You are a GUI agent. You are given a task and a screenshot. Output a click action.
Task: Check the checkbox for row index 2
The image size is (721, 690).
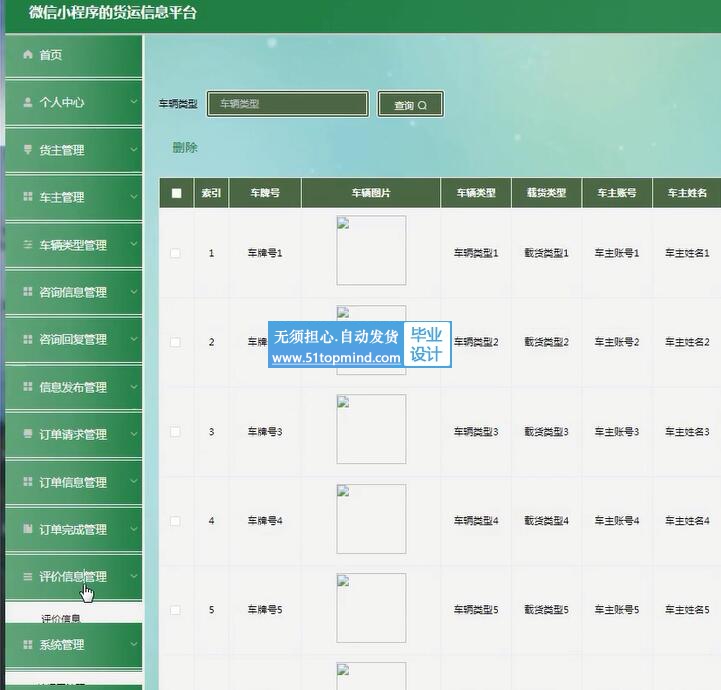tap(175, 342)
